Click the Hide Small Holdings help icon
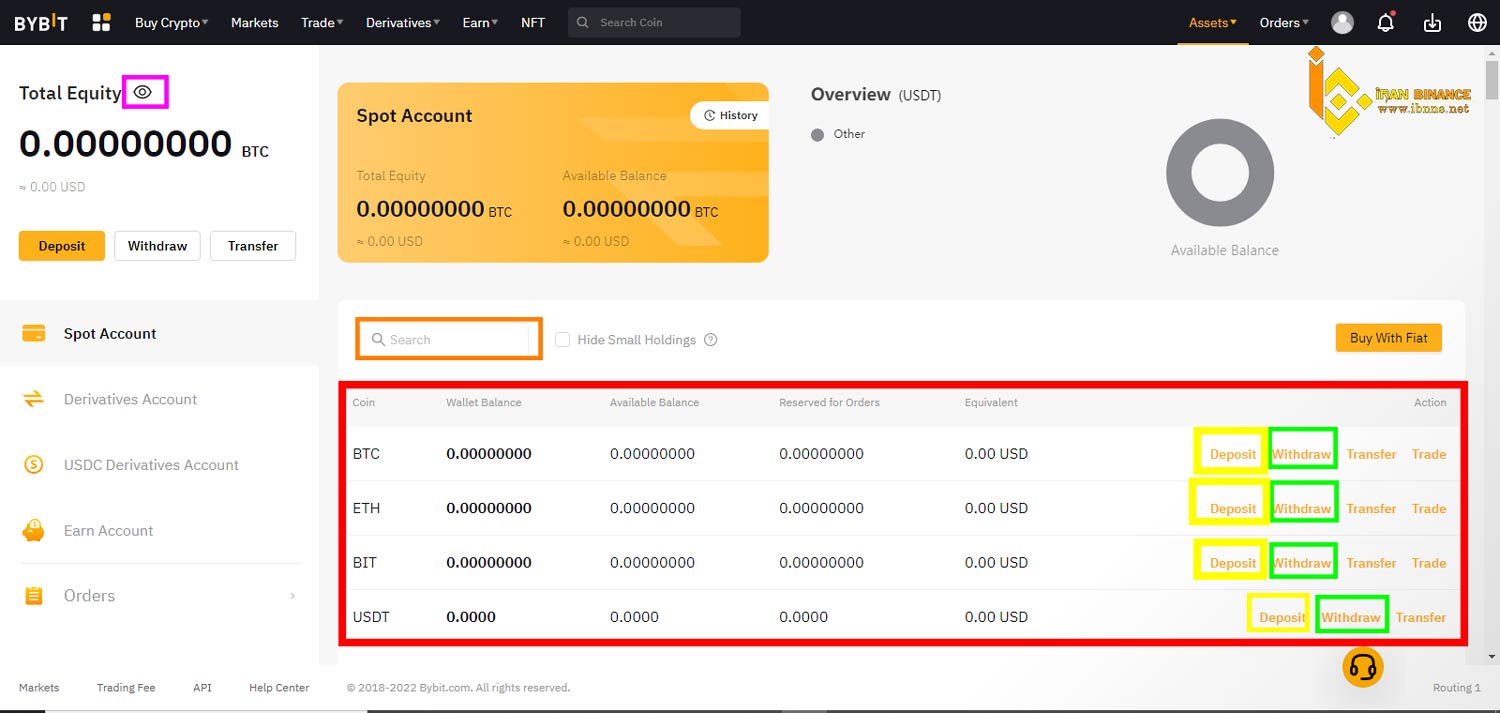Image resolution: width=1500 pixels, height=713 pixels. click(711, 340)
